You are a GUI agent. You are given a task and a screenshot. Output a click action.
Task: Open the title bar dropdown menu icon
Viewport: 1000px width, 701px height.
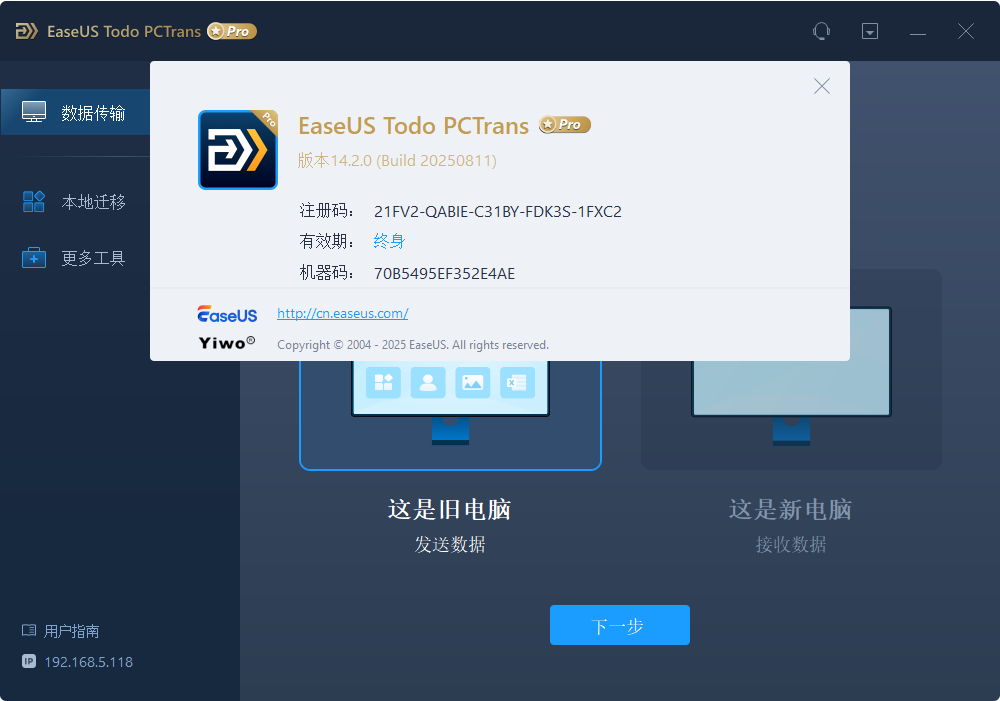pos(870,31)
